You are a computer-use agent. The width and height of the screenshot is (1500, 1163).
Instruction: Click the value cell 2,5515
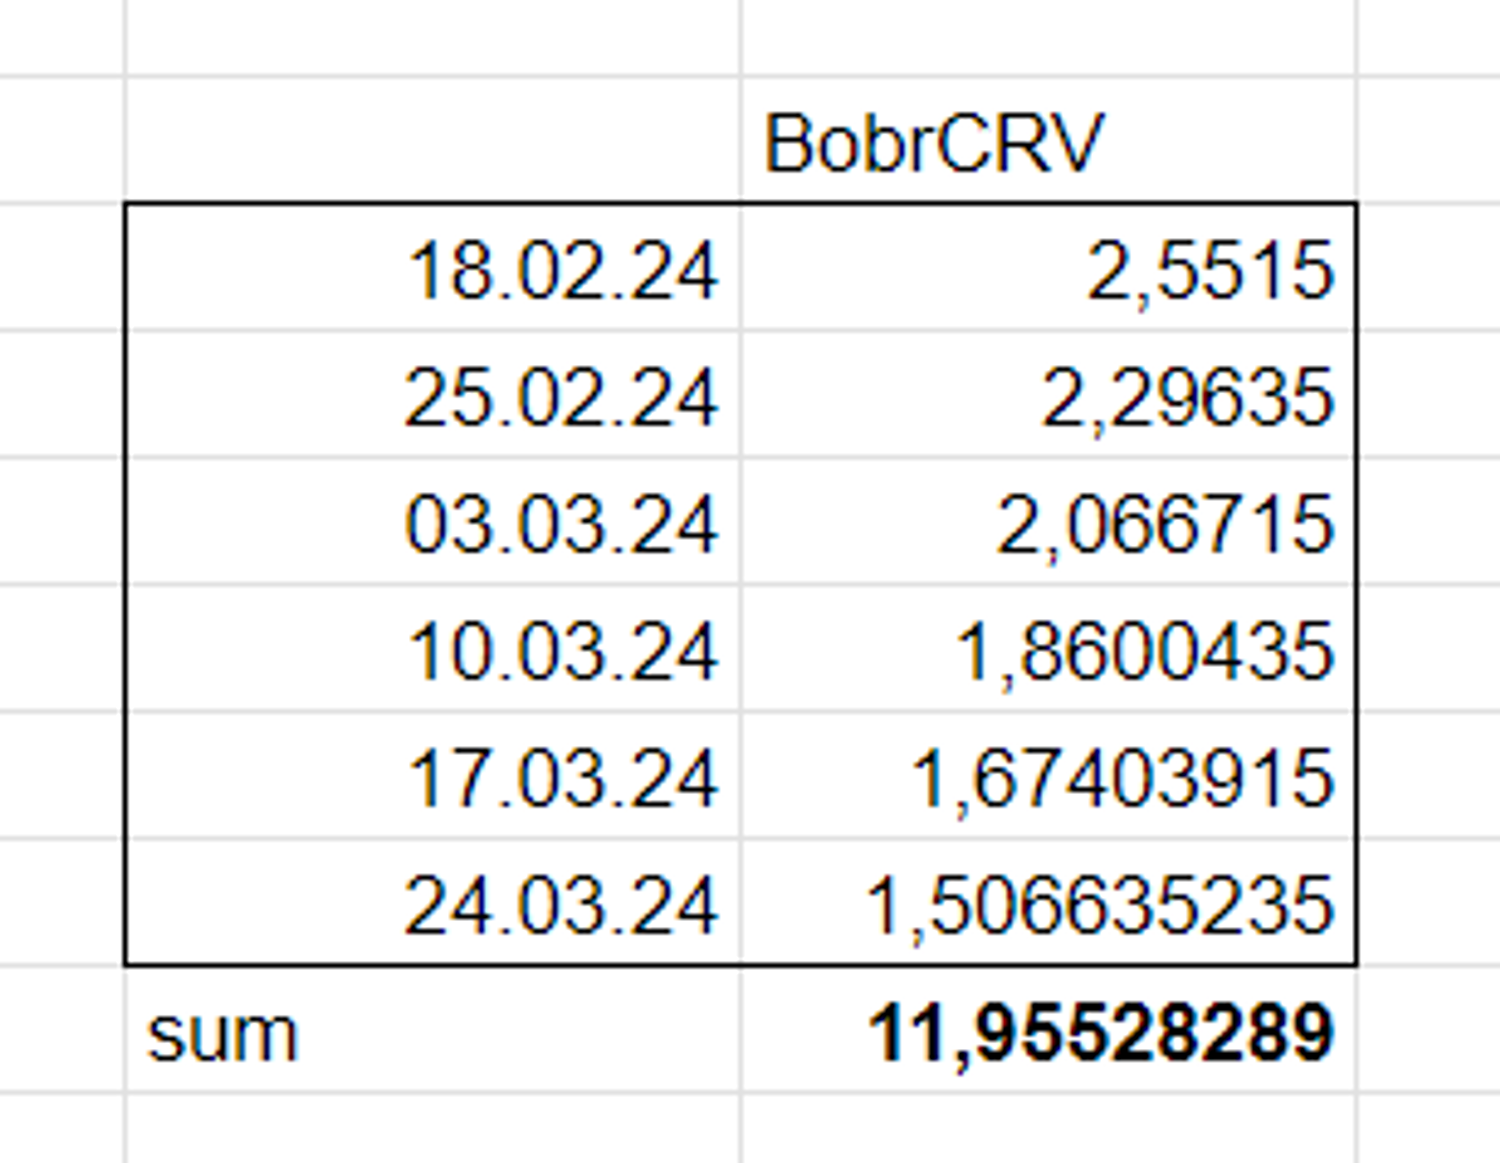click(1048, 268)
